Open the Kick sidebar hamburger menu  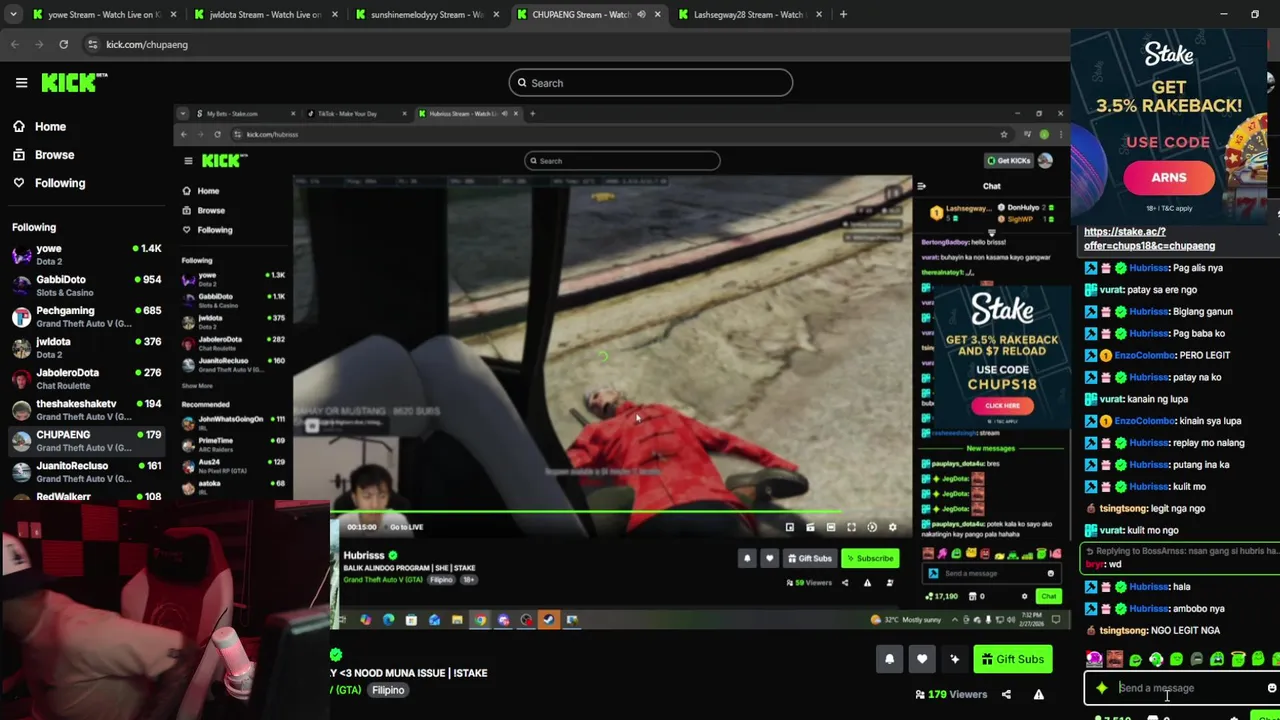pyautogui.click(x=21, y=83)
